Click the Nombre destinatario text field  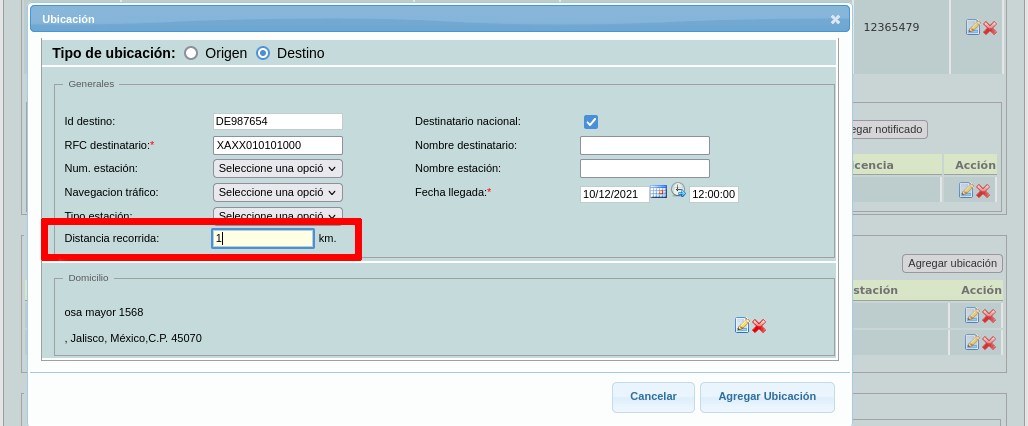645,146
